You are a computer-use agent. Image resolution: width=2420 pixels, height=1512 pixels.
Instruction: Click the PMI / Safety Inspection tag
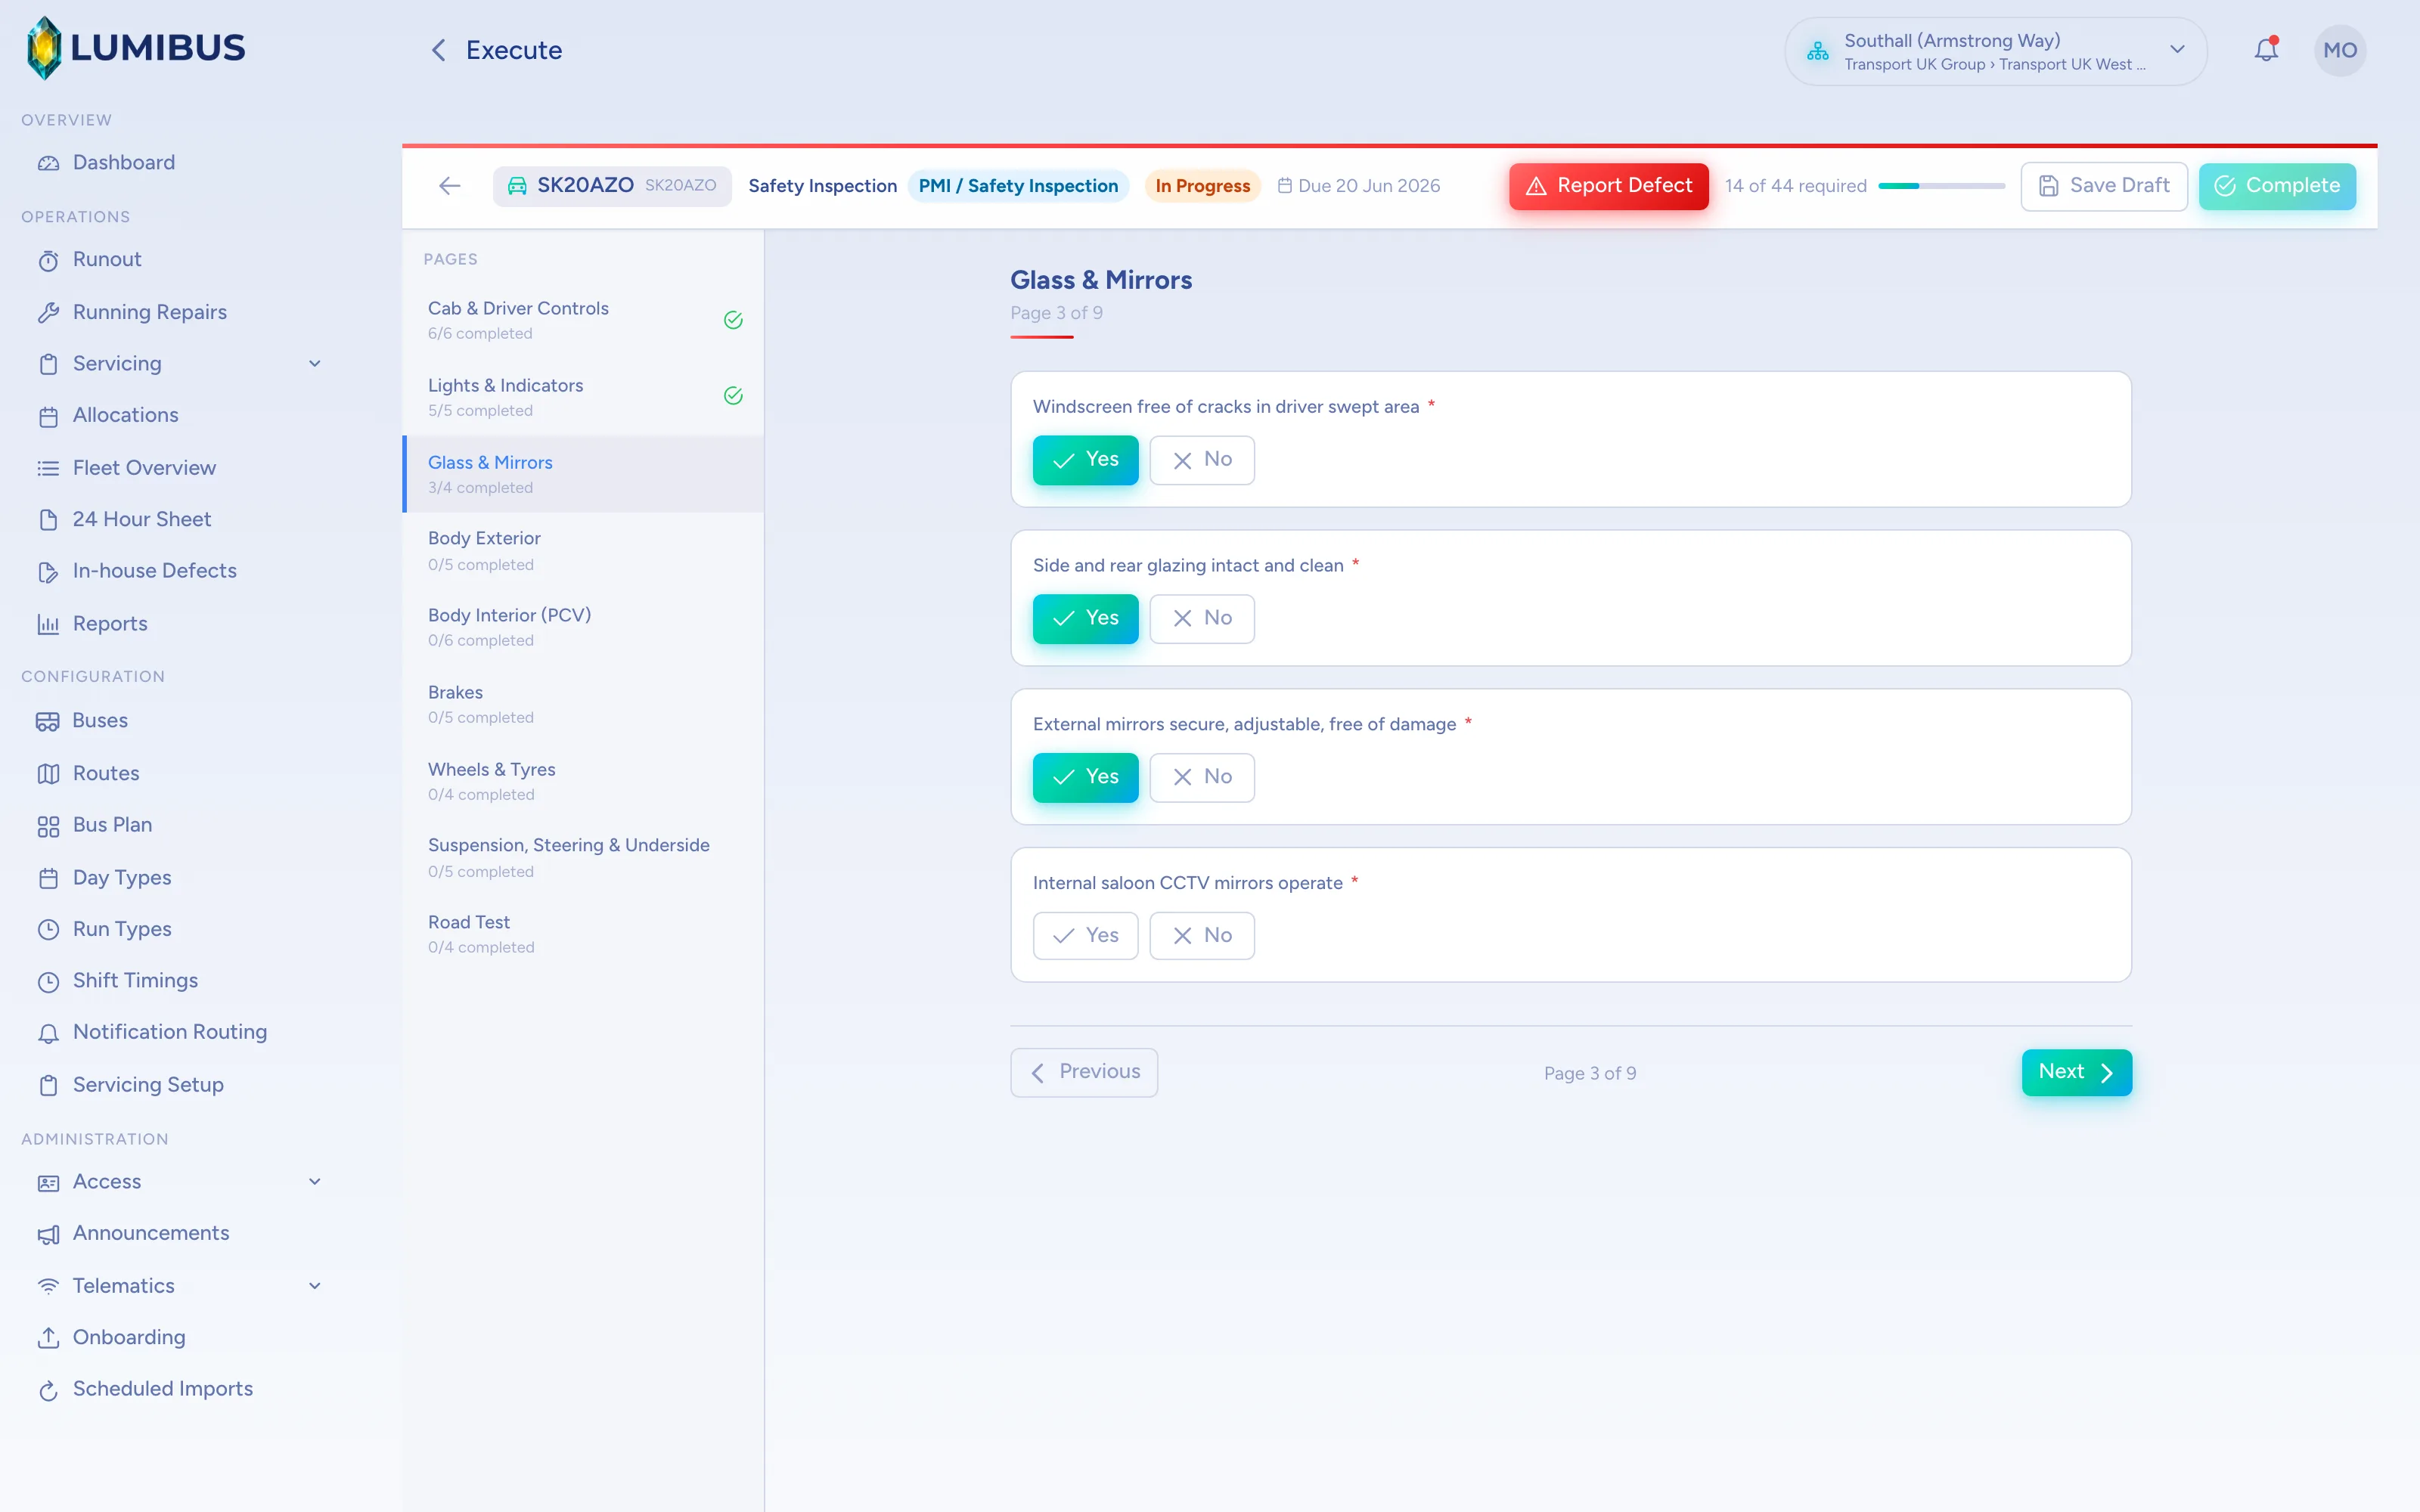coord(1018,186)
